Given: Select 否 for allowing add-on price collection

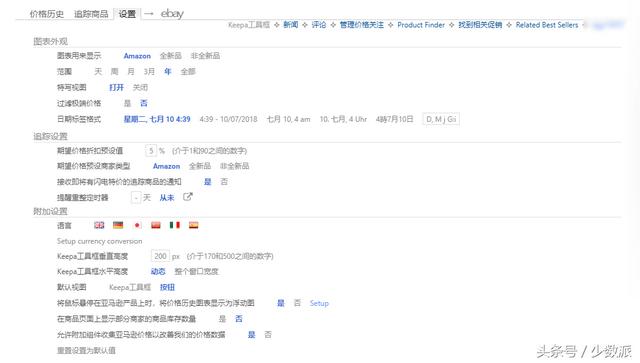Looking at the screenshot, I should coord(268,335).
